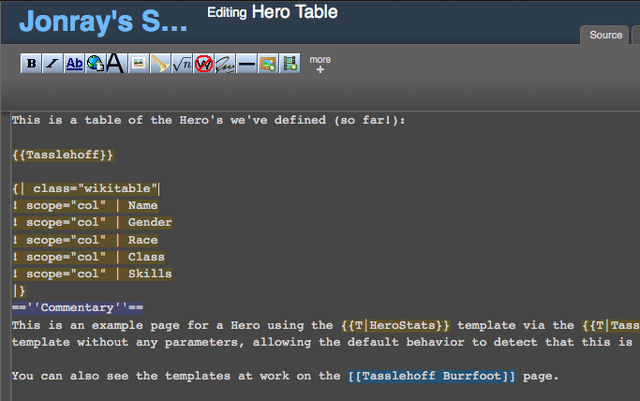Screen dimensions: 640x401
Task: Click the scope="col" | Race row
Action: pos(85,240)
